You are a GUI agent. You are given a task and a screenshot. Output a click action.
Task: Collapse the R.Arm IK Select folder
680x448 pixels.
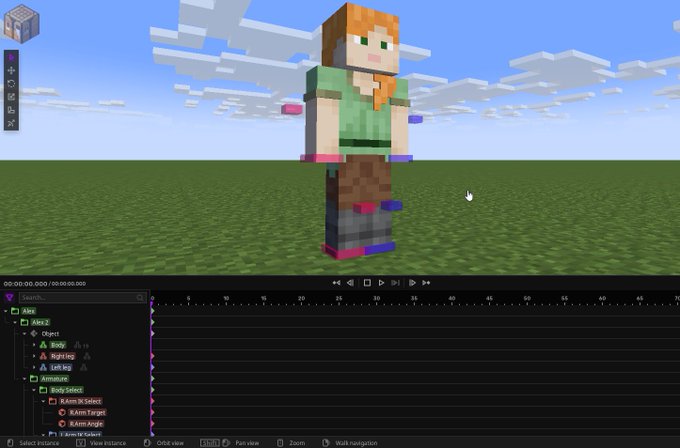tap(43, 401)
